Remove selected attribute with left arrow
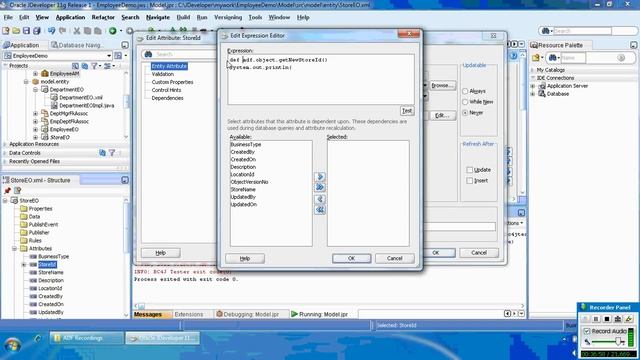 (320, 199)
